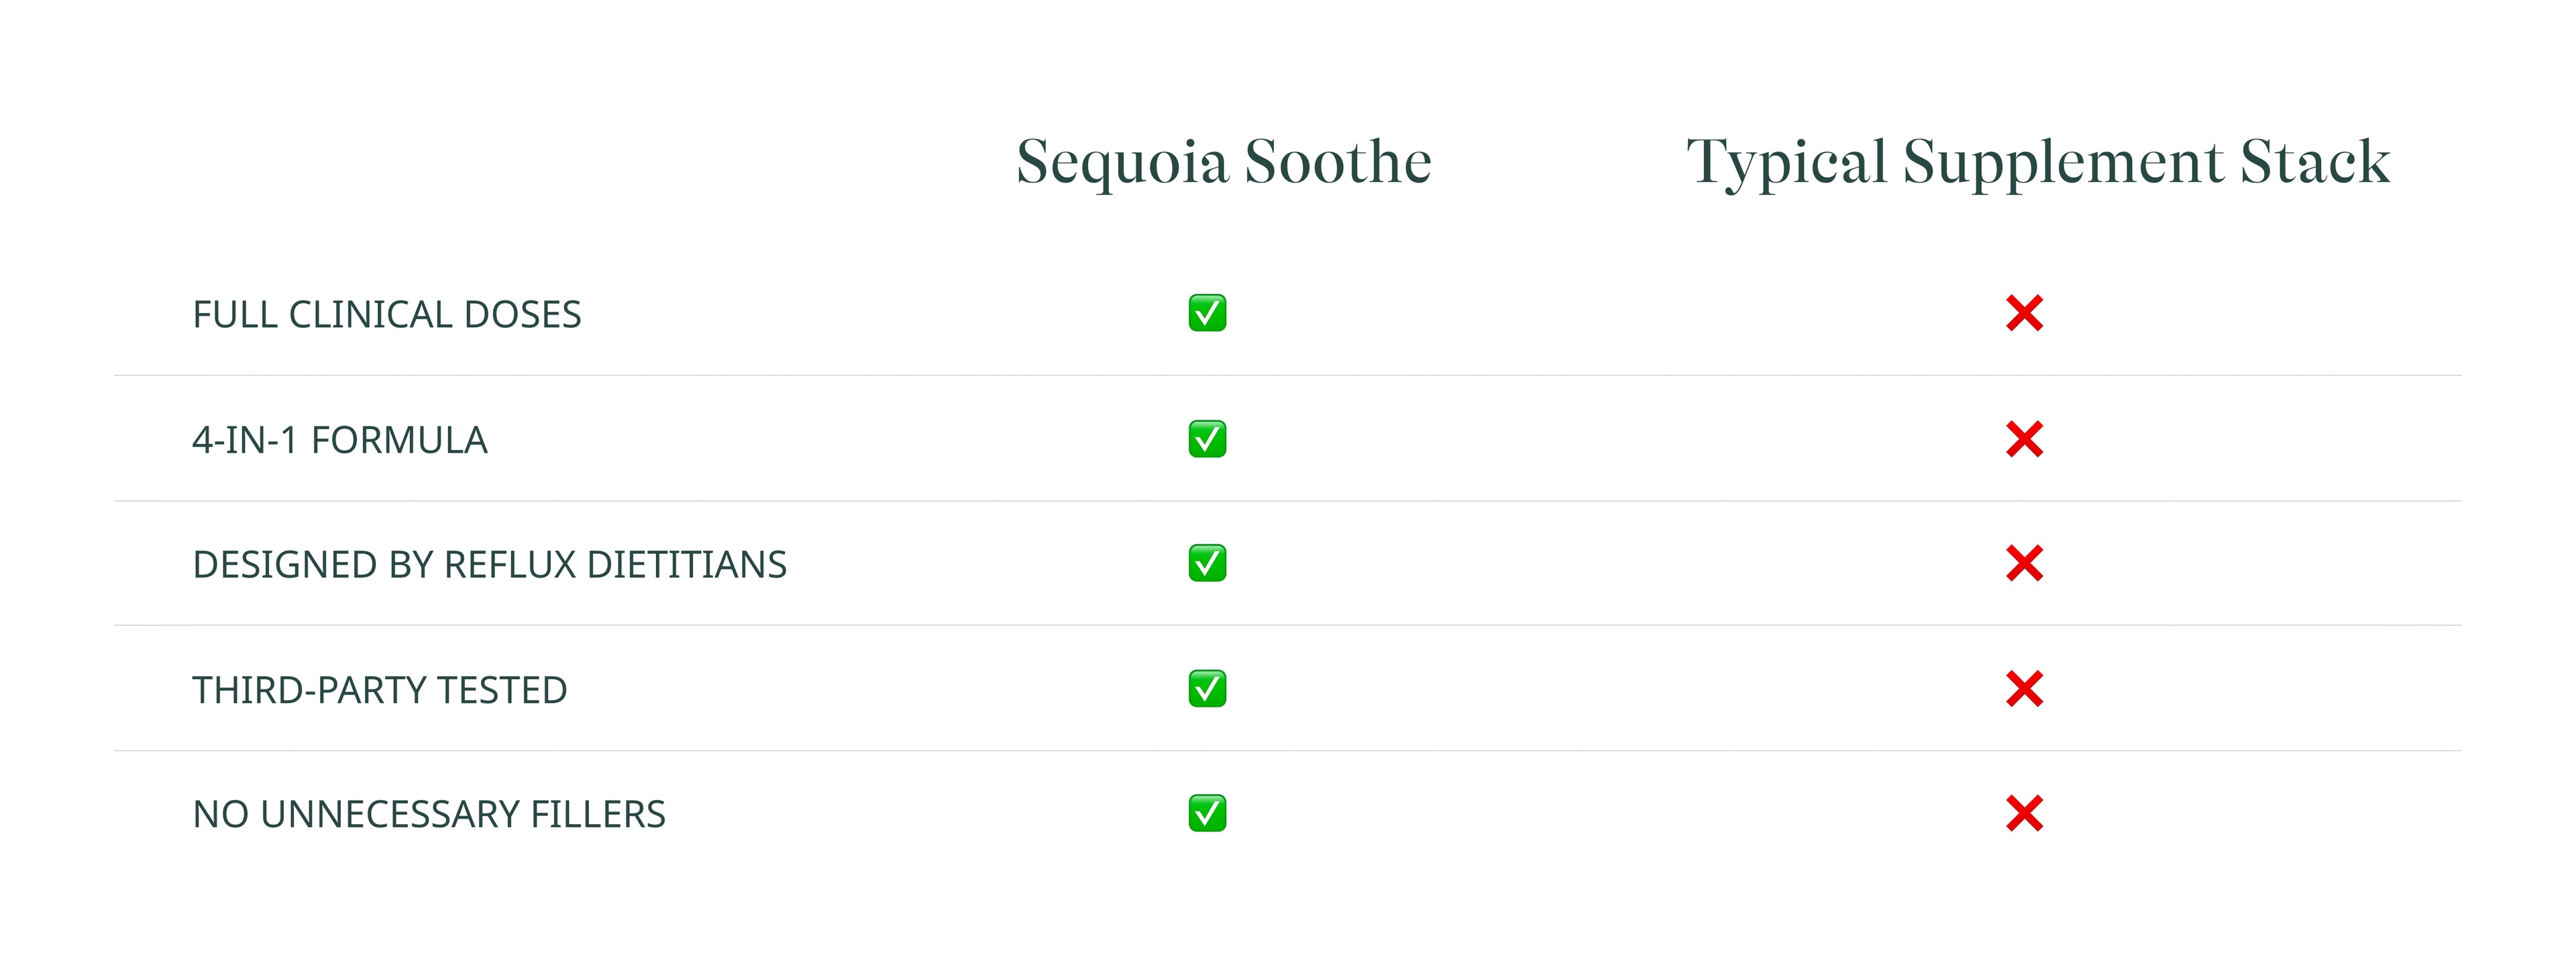Viewport: 2576px width, 965px height.
Task: Click green checkmark for 4-in-1 Formula
Action: tap(1207, 439)
